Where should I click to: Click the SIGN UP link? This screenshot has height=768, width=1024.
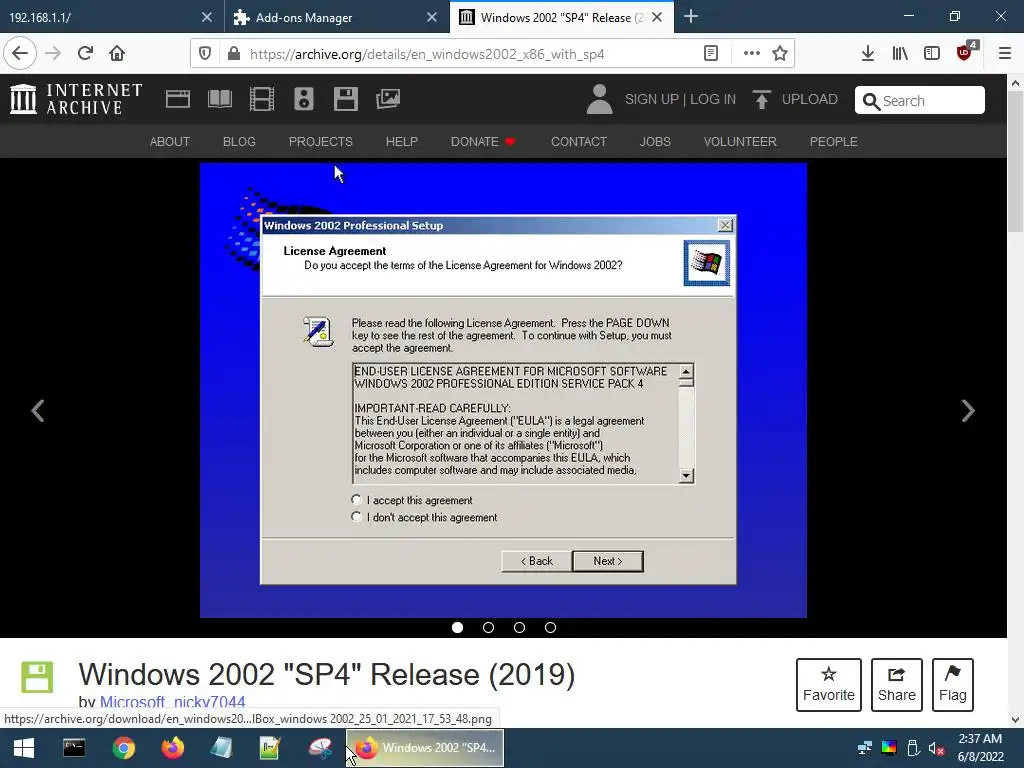pyautogui.click(x=652, y=99)
